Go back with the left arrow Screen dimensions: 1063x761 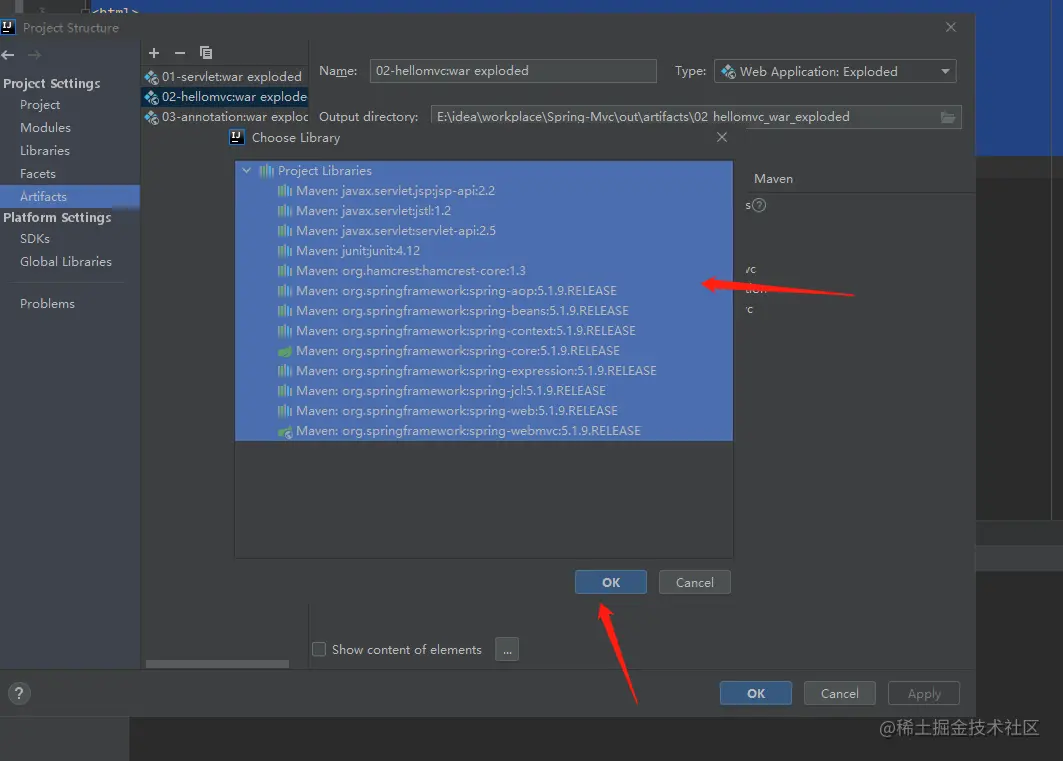8,55
